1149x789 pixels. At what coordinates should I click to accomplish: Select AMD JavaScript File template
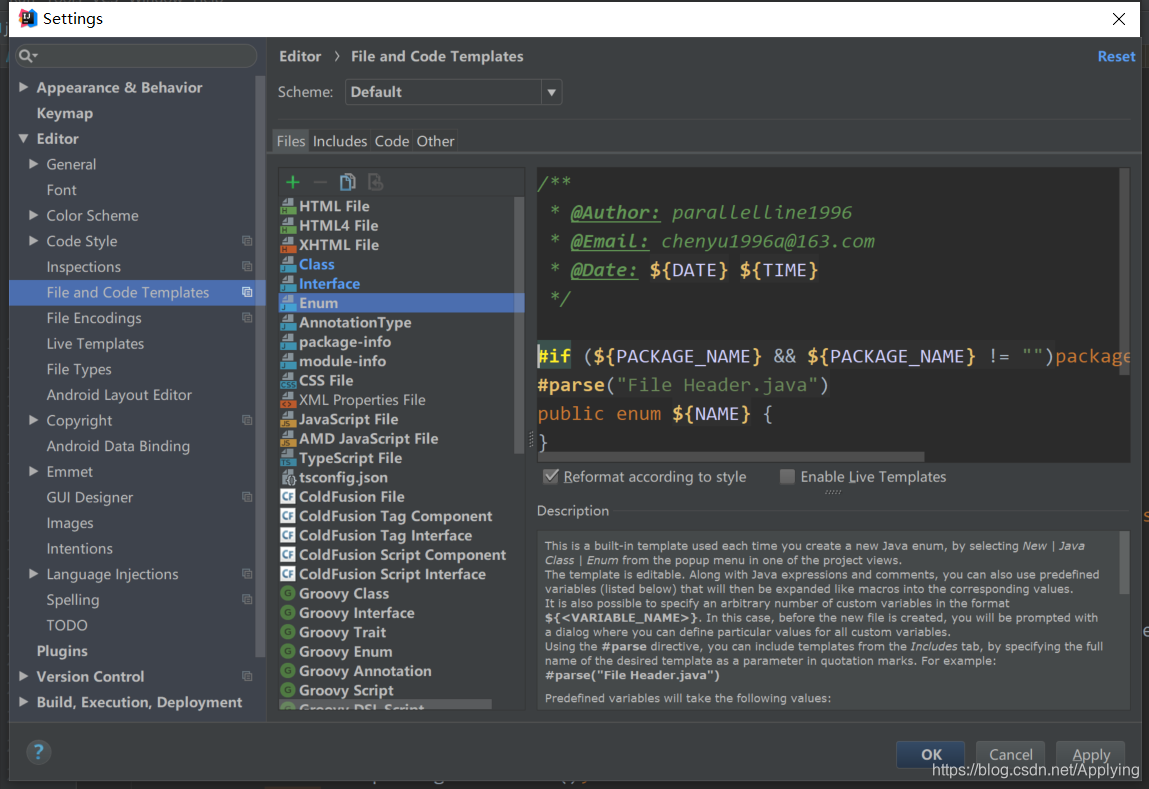(369, 439)
